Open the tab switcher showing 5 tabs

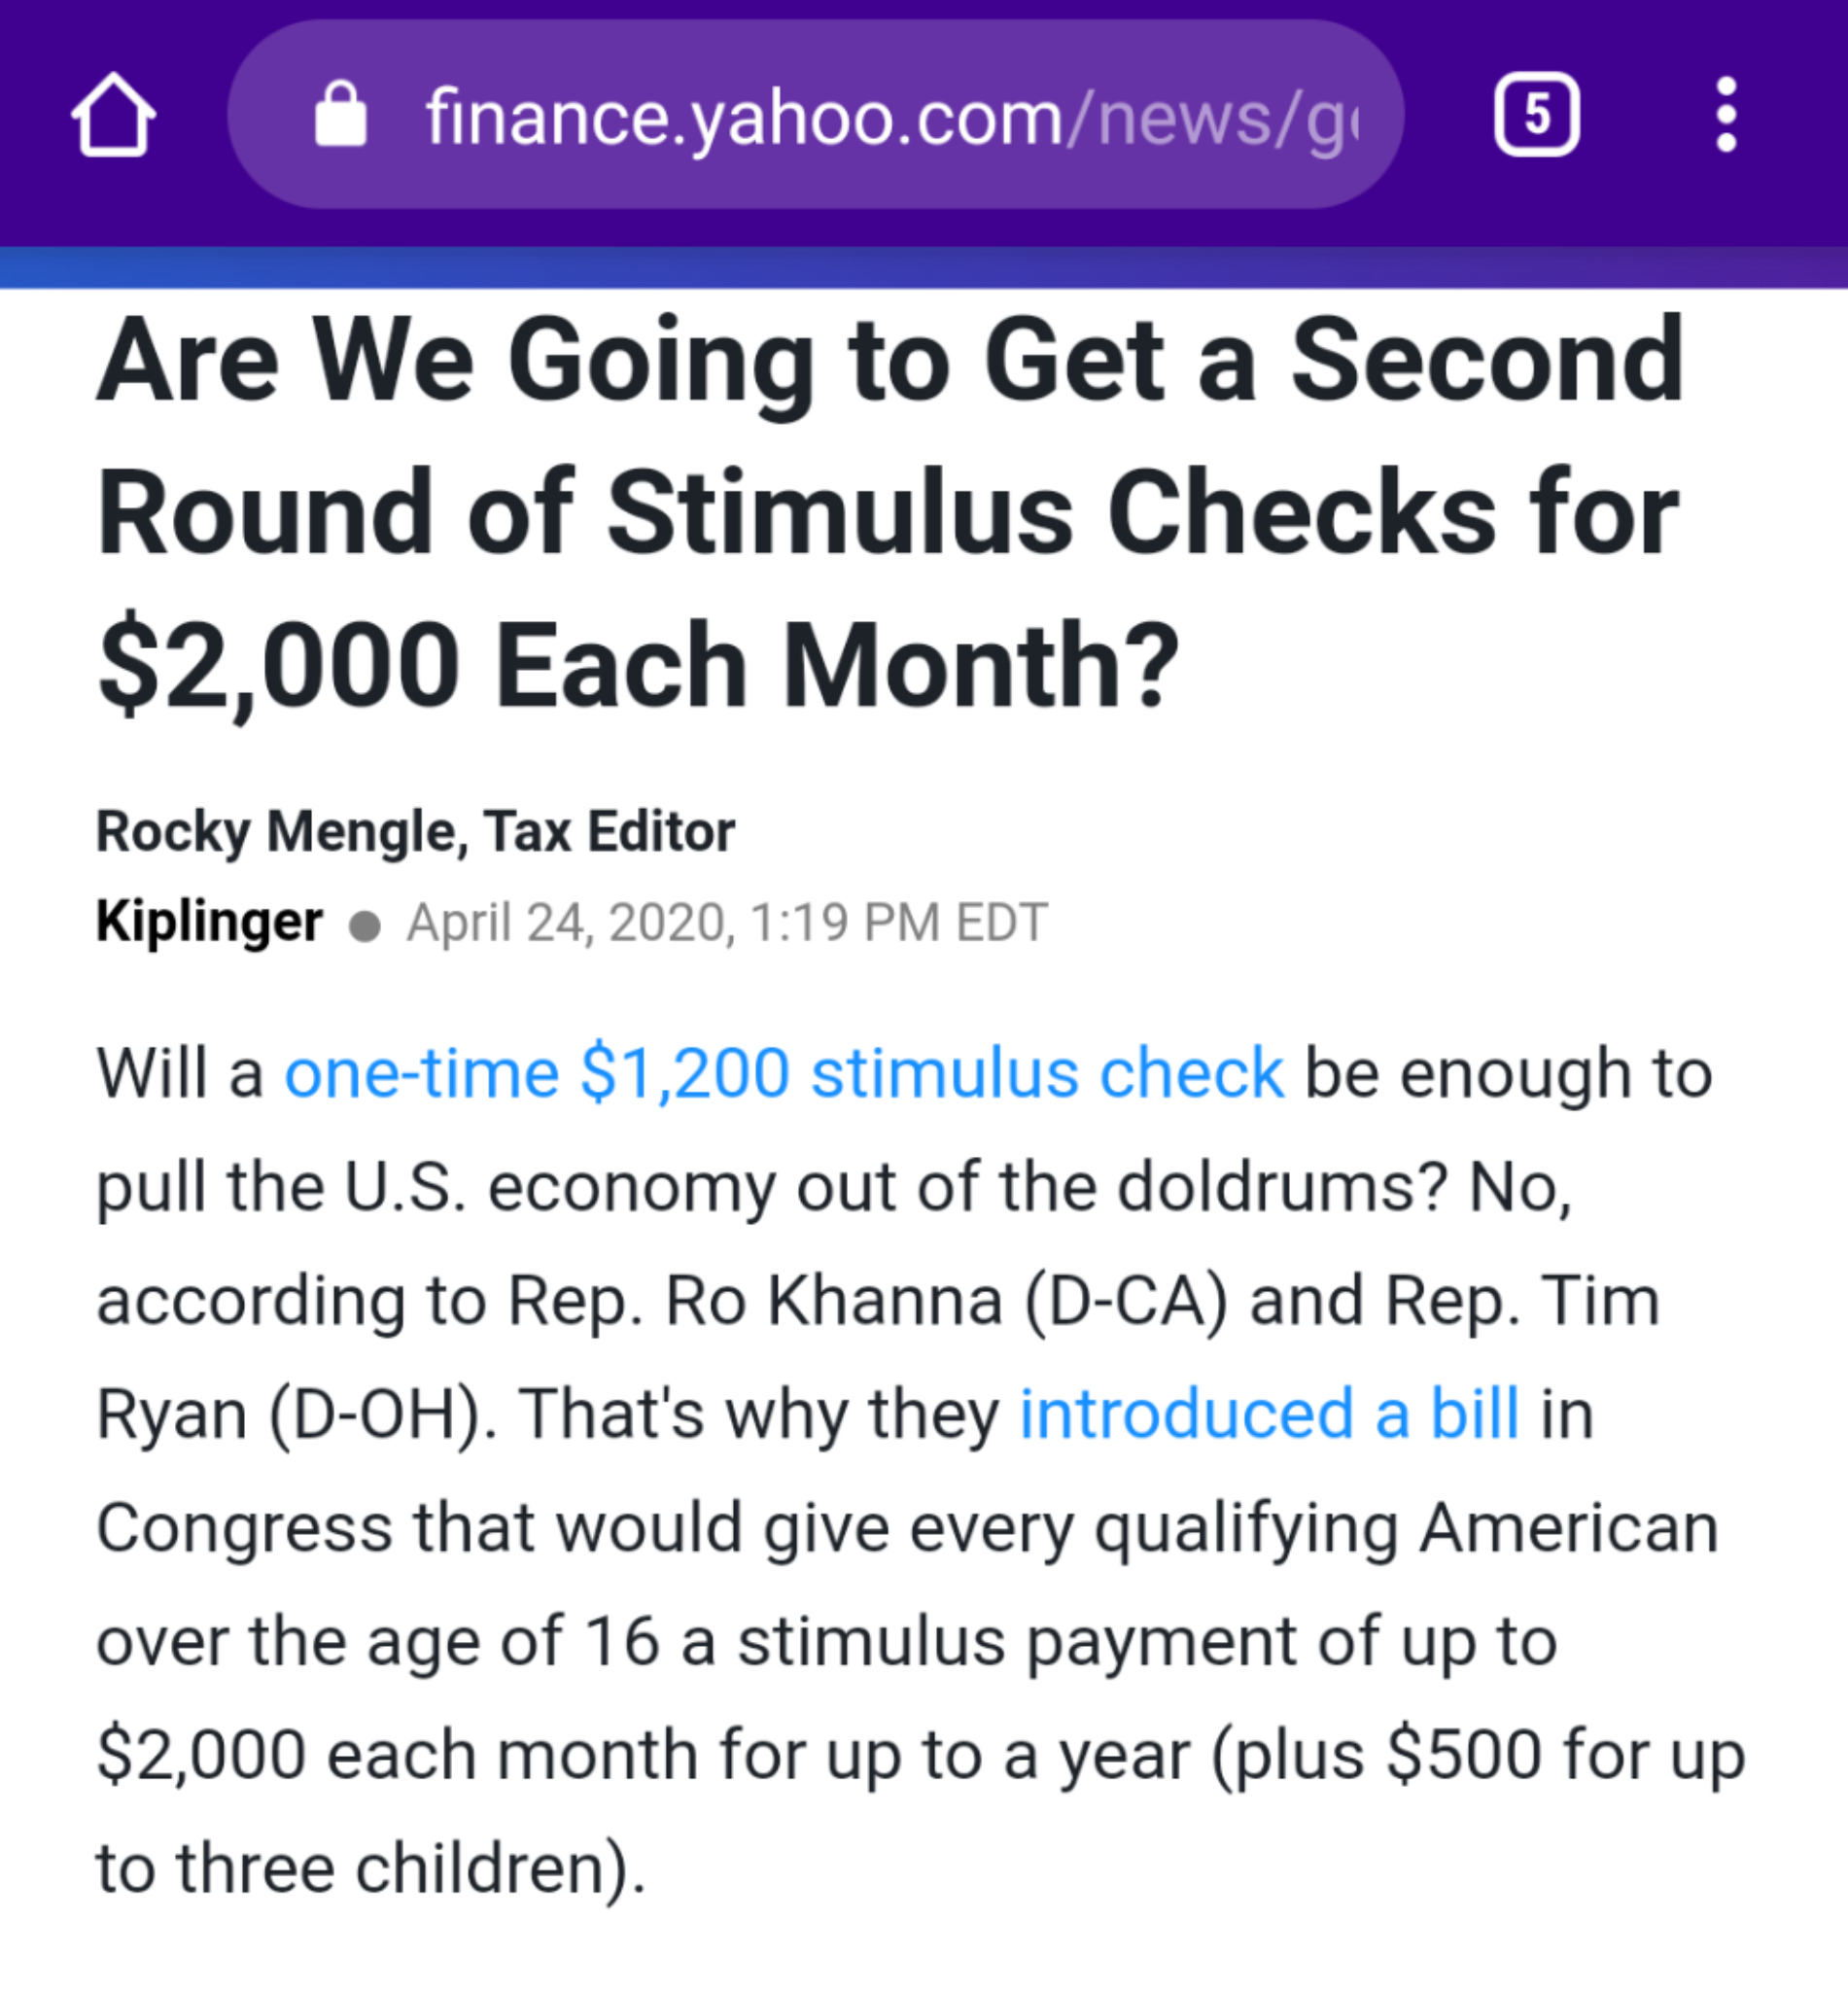(1536, 115)
